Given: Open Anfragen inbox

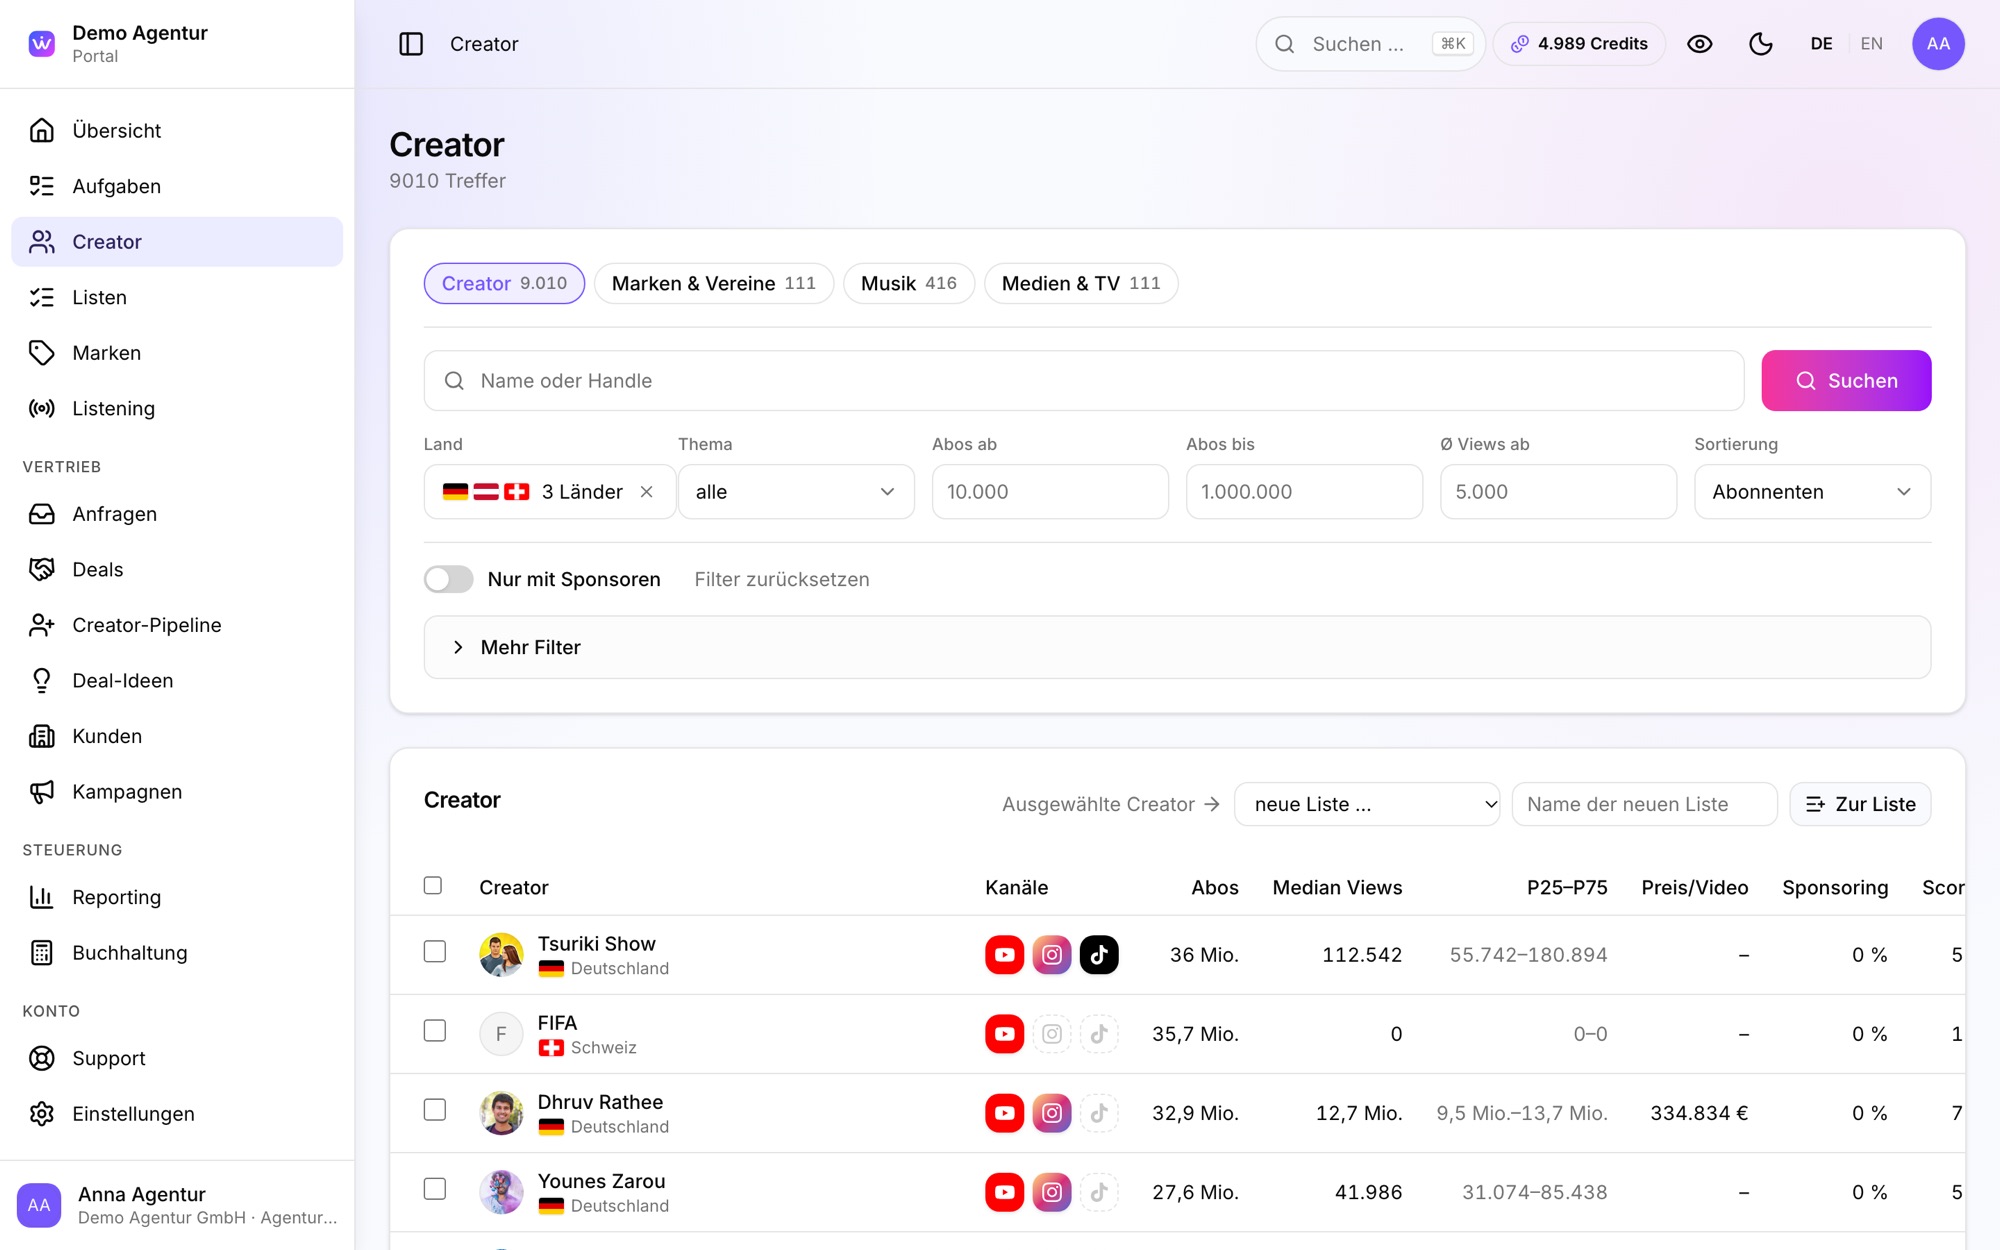Looking at the screenshot, I should tap(177, 514).
